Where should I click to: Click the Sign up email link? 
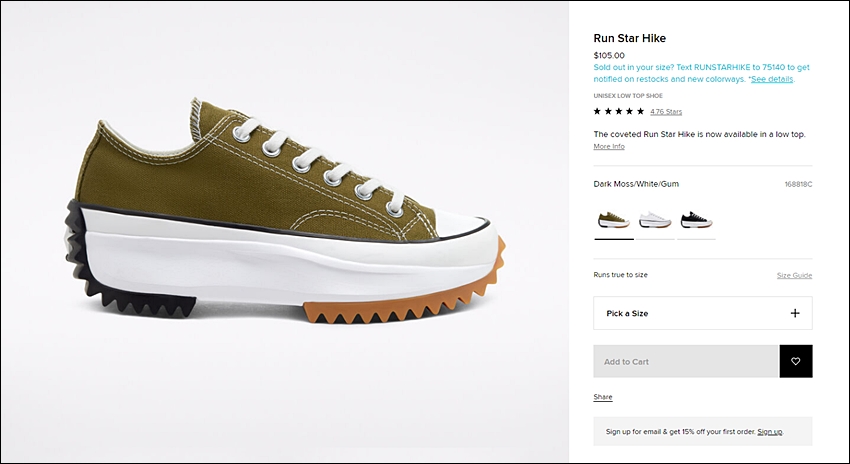(770, 431)
